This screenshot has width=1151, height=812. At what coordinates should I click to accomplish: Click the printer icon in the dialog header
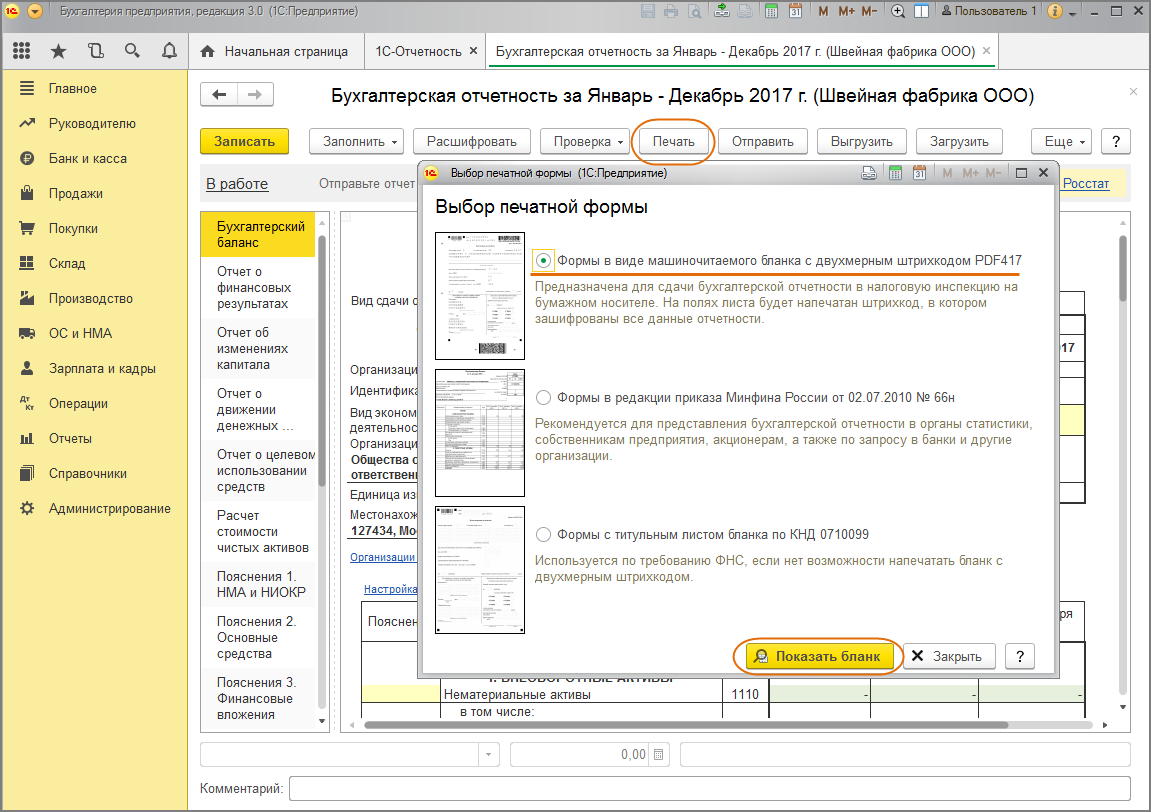click(870, 173)
